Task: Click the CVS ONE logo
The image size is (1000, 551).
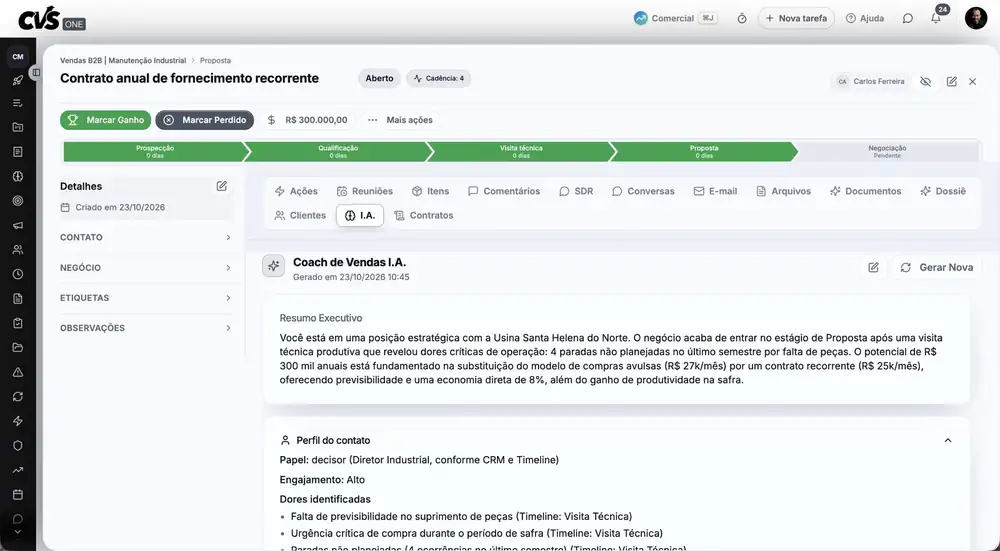Action: (51, 19)
